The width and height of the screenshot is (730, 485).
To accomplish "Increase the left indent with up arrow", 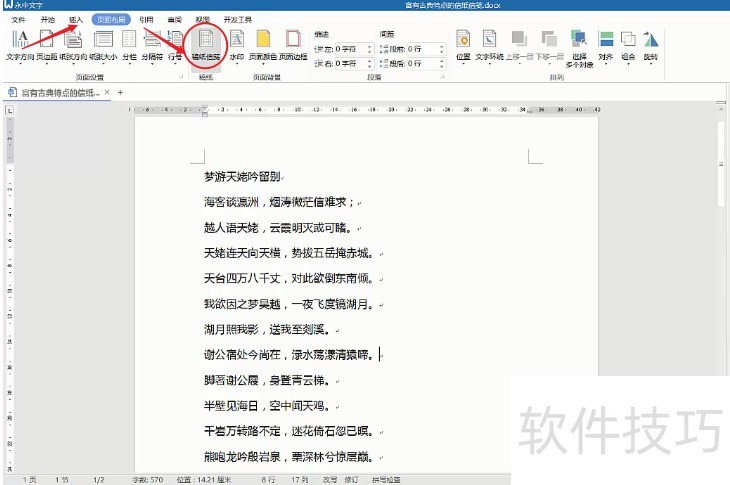I will pos(370,46).
